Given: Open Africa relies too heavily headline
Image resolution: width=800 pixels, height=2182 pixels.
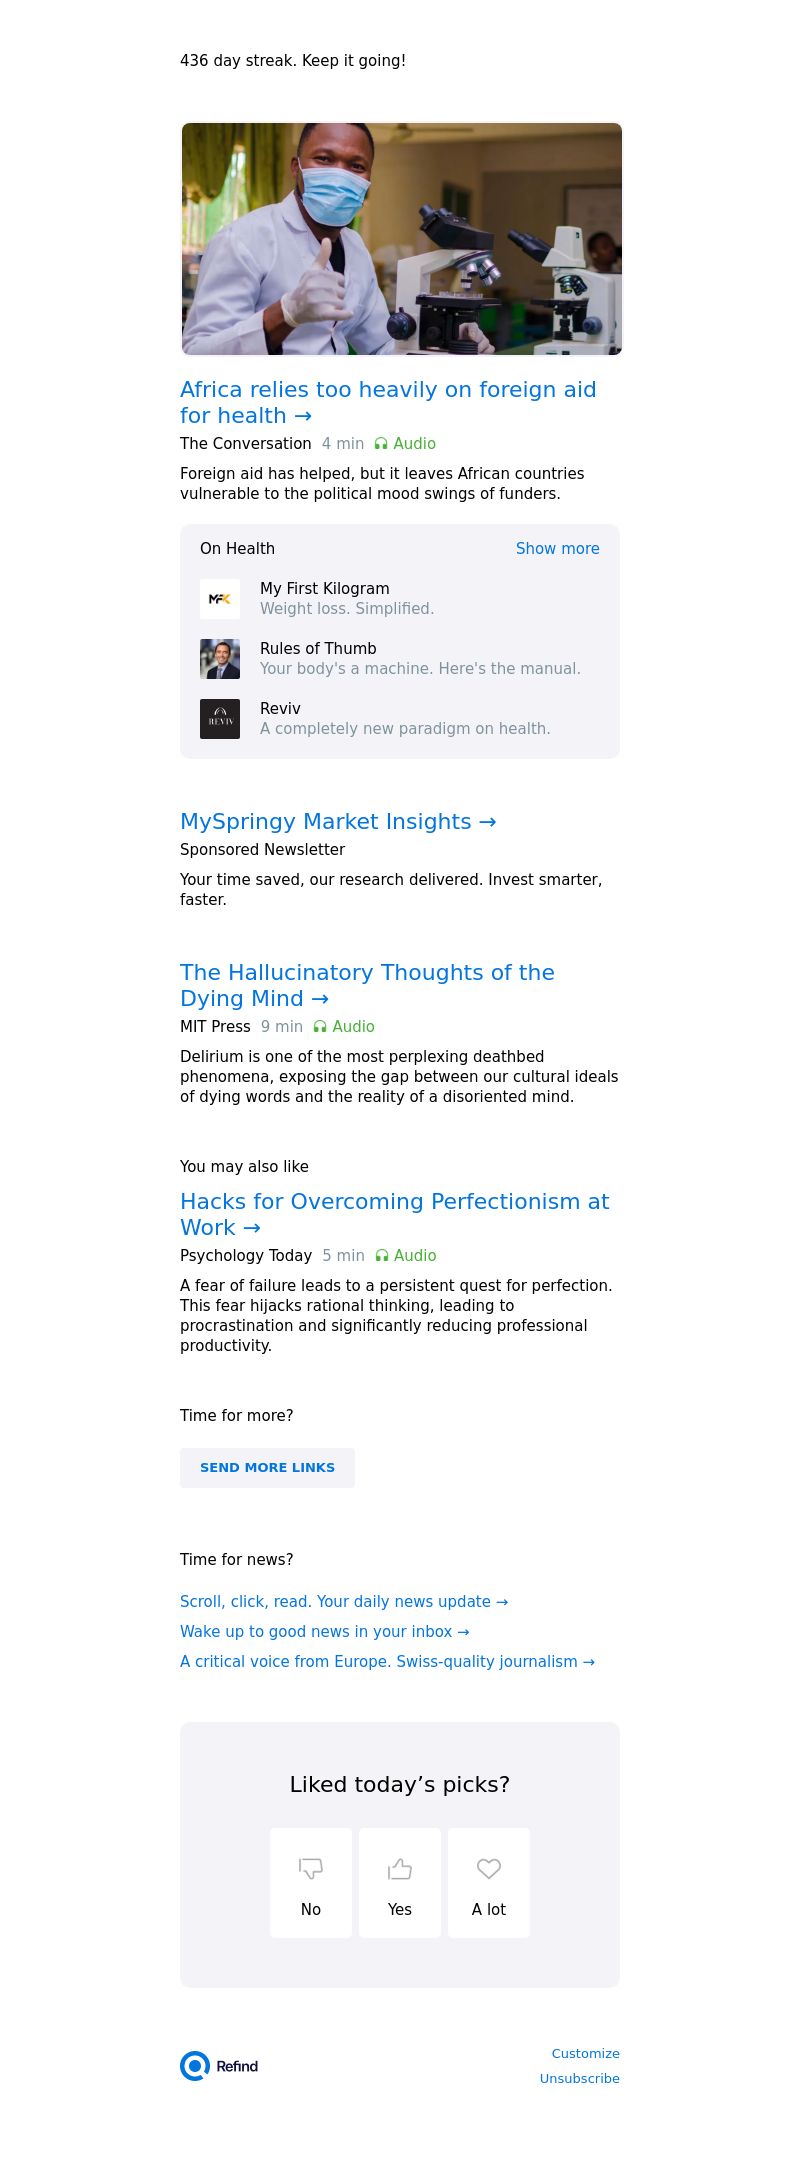Looking at the screenshot, I should 388,402.
